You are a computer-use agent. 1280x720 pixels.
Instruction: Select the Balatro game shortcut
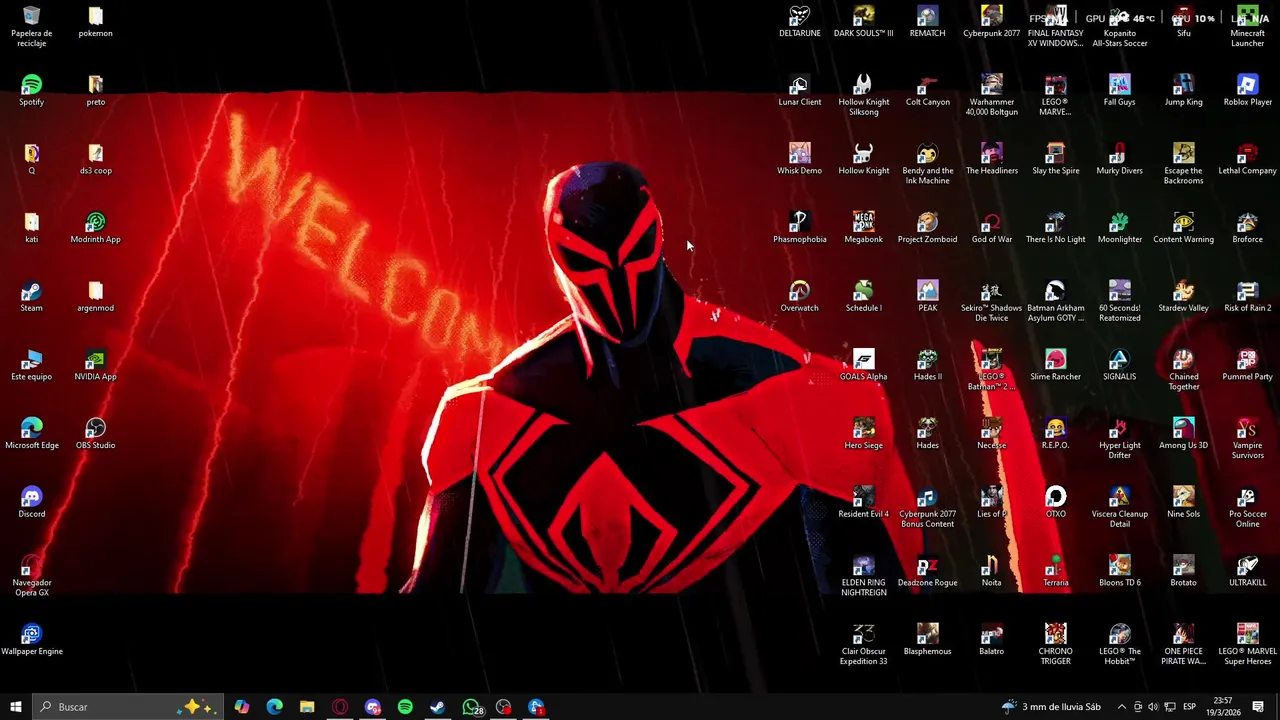[991, 639]
